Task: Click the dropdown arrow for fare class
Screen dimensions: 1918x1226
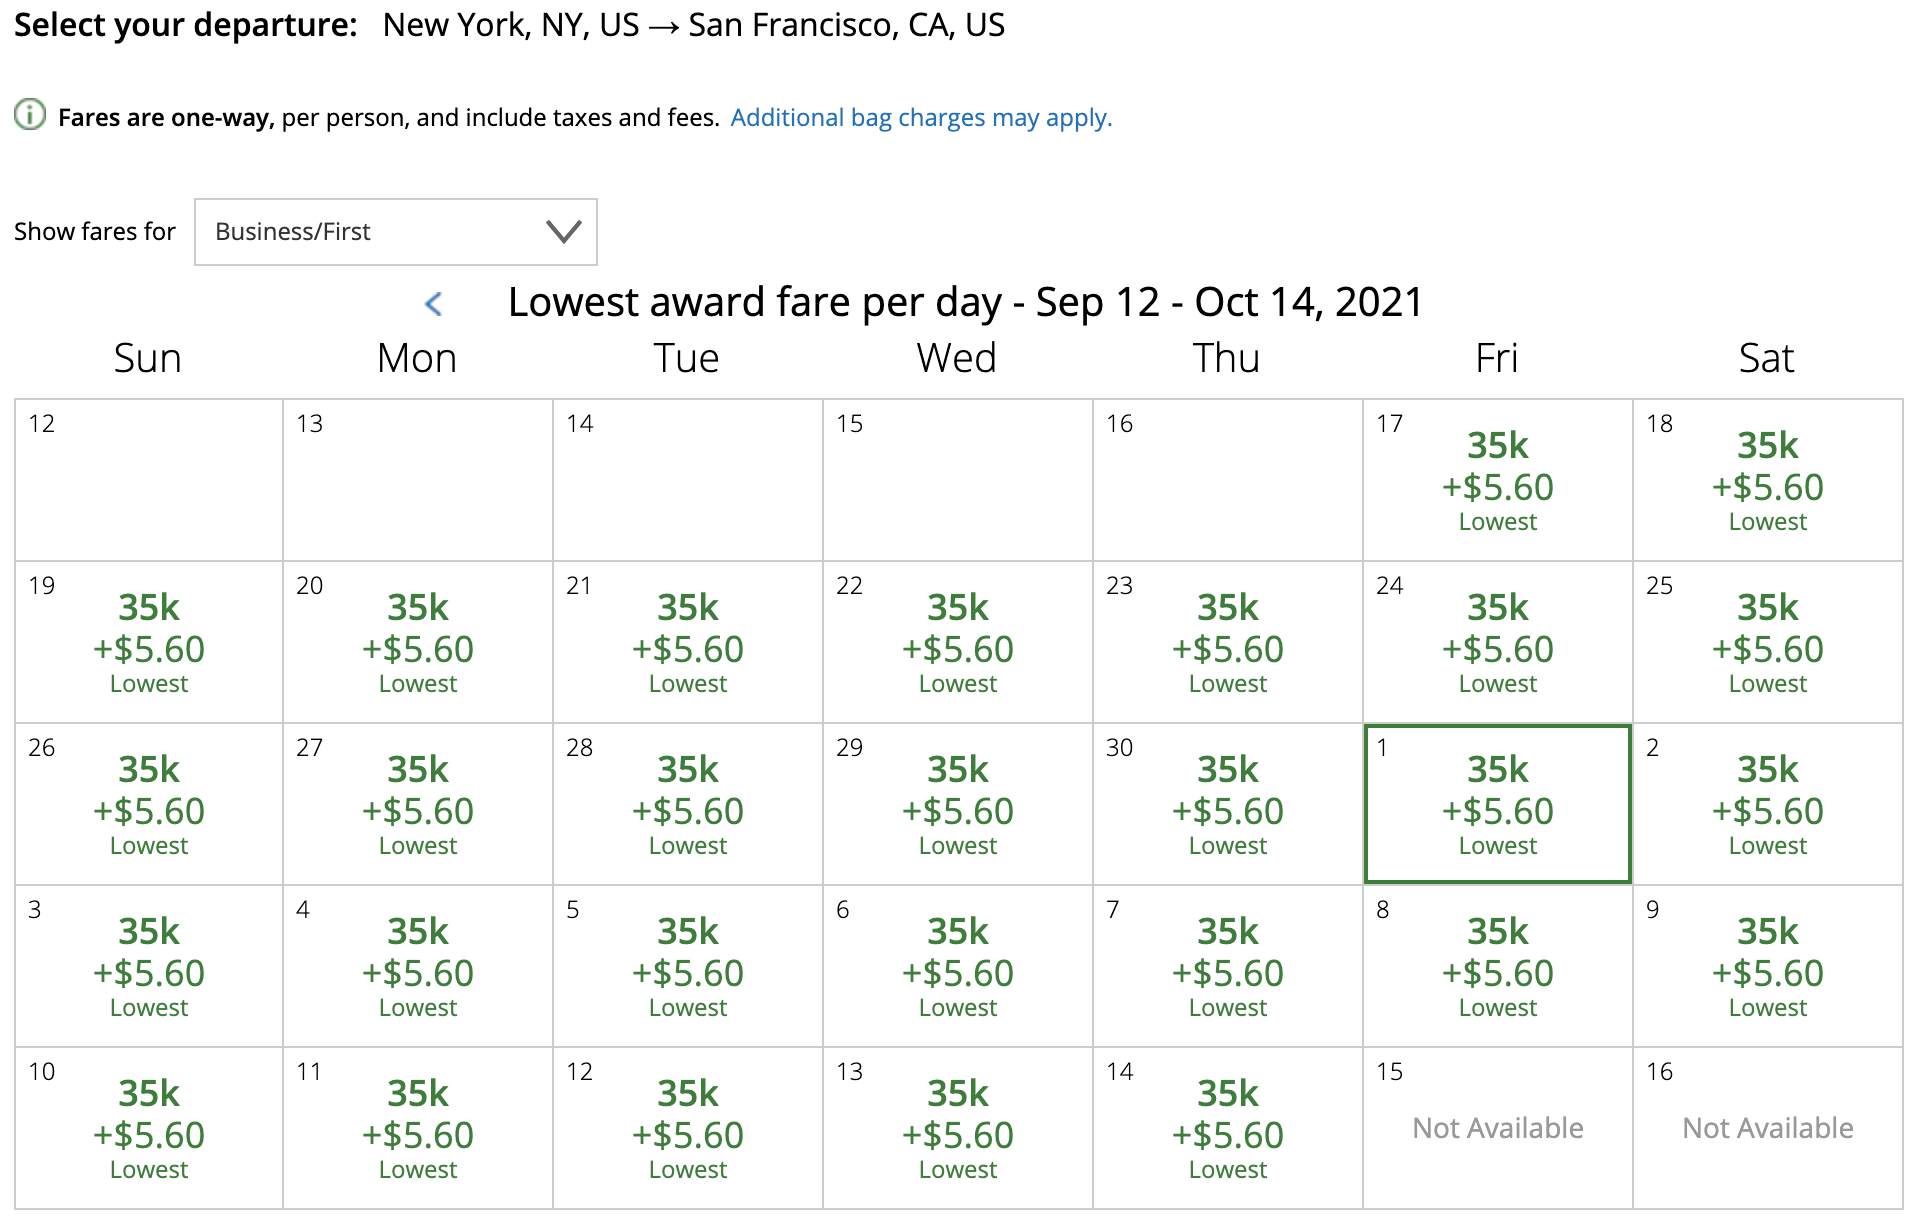Action: pyautogui.click(x=564, y=232)
